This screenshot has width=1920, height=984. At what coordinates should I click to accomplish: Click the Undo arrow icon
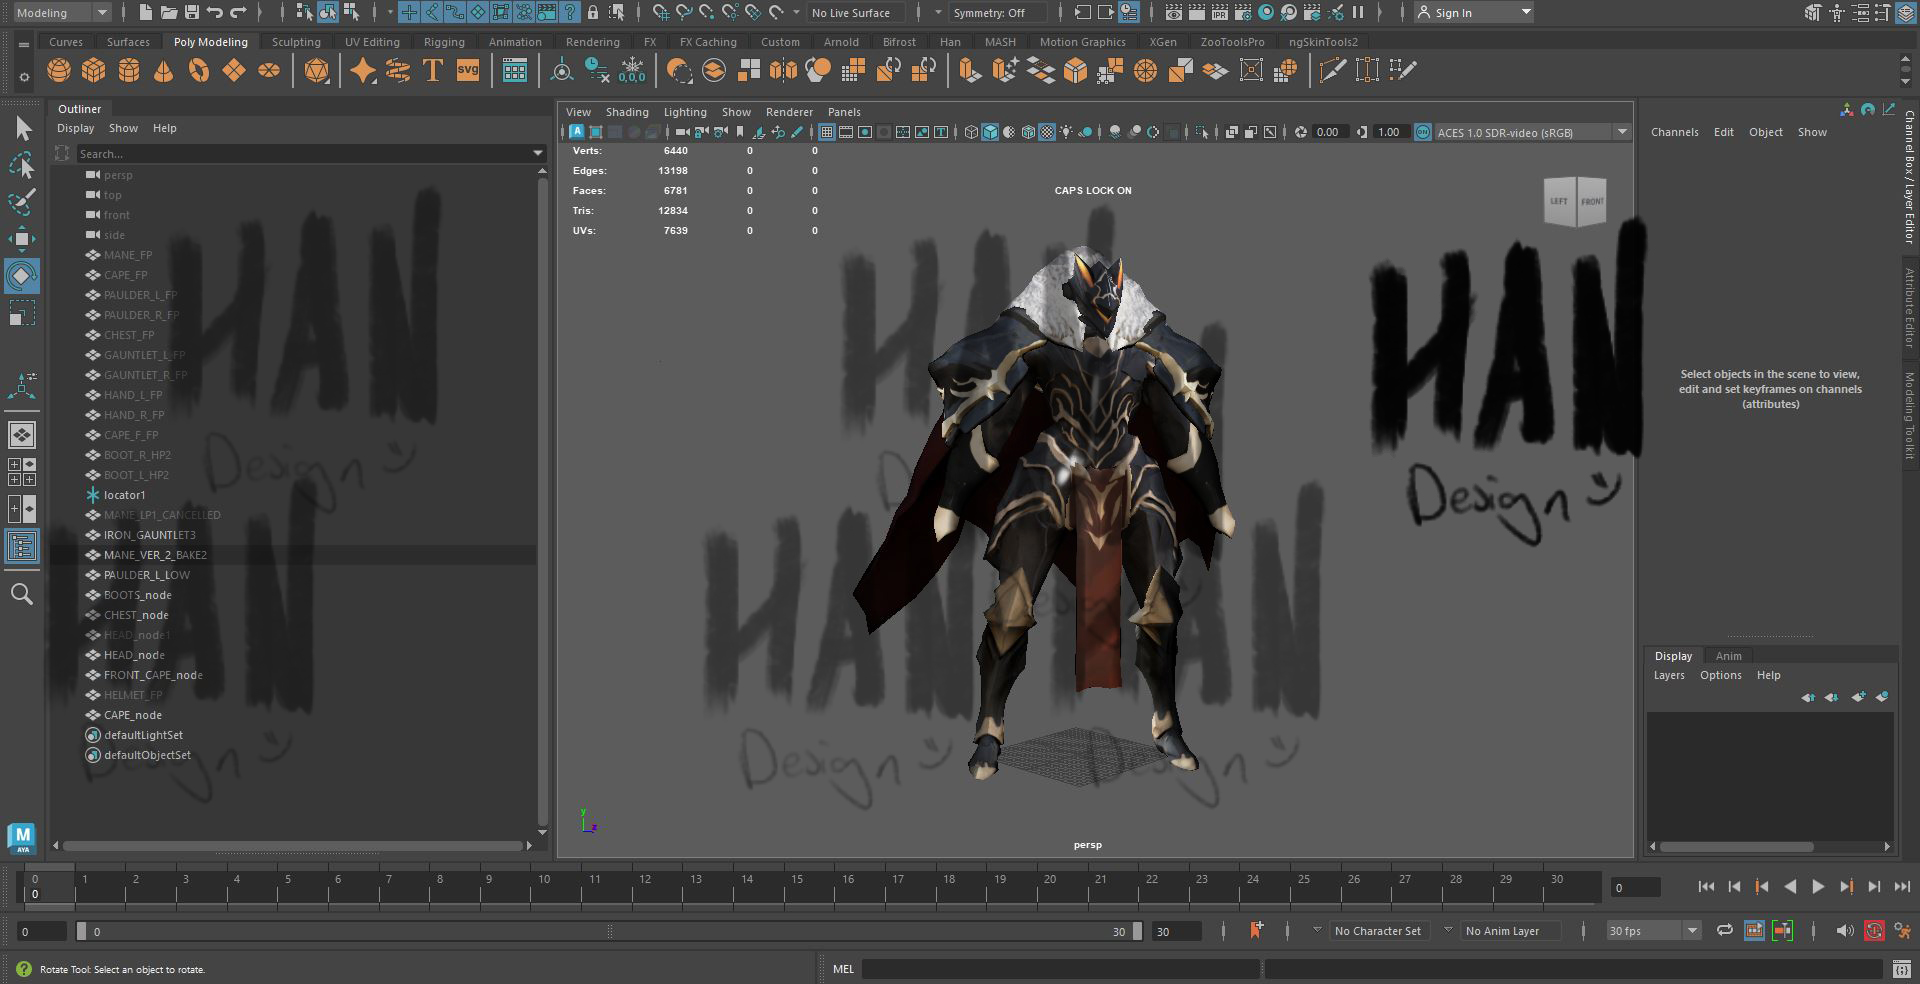215,13
